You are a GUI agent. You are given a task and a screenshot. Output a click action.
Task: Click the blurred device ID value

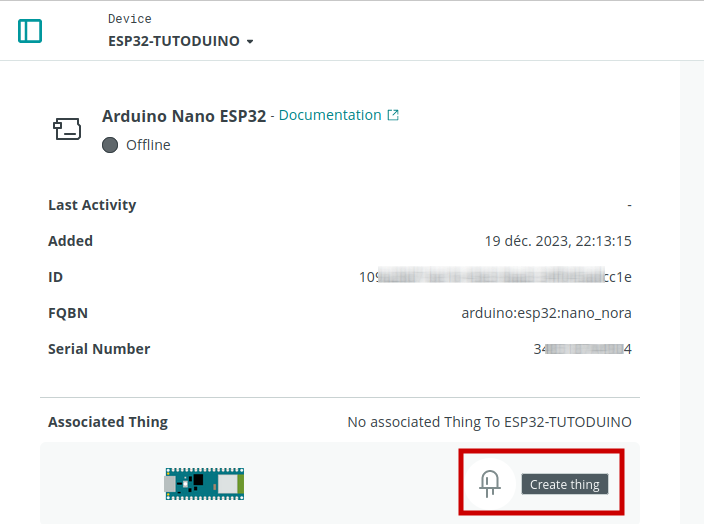(x=495, y=277)
